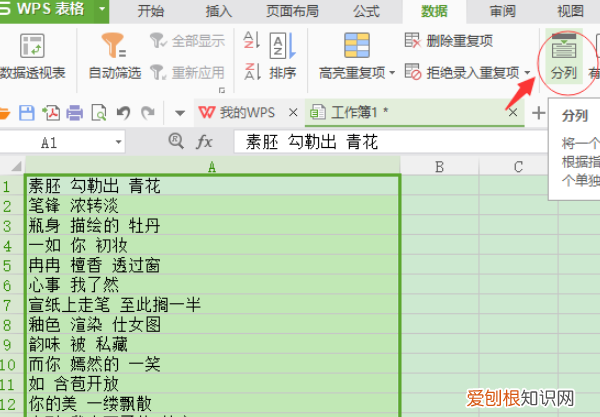This screenshot has height=417, width=600.
Task: Click the fx insert function icon
Action: 204,142
